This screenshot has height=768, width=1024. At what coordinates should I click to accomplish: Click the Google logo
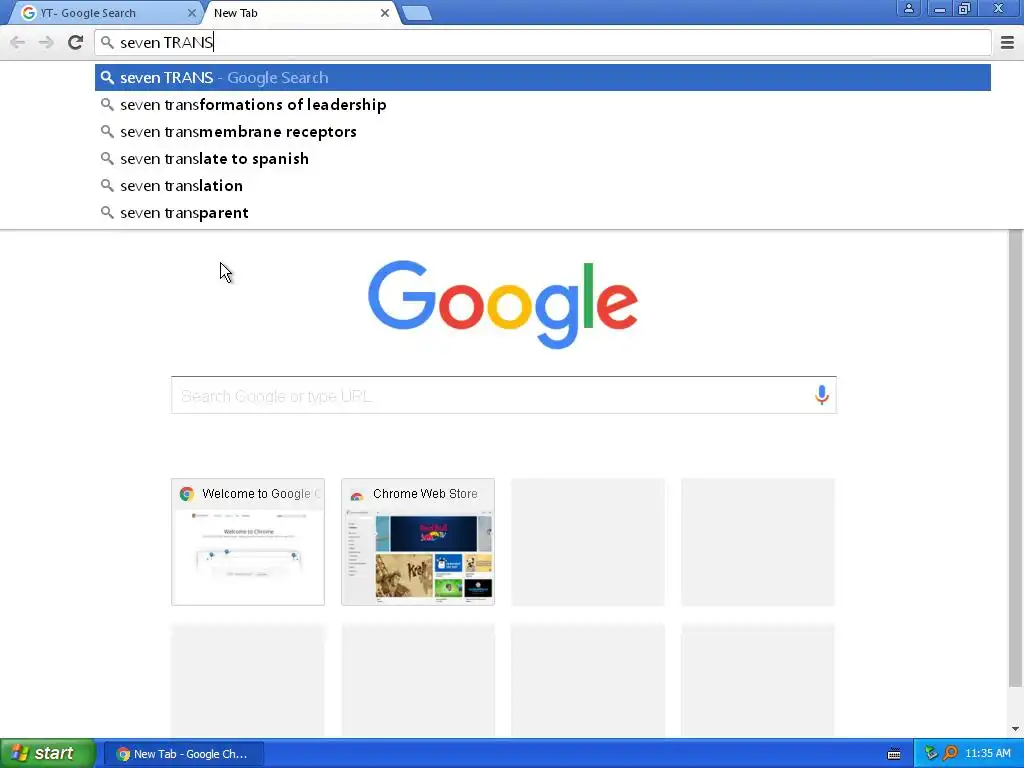503,304
